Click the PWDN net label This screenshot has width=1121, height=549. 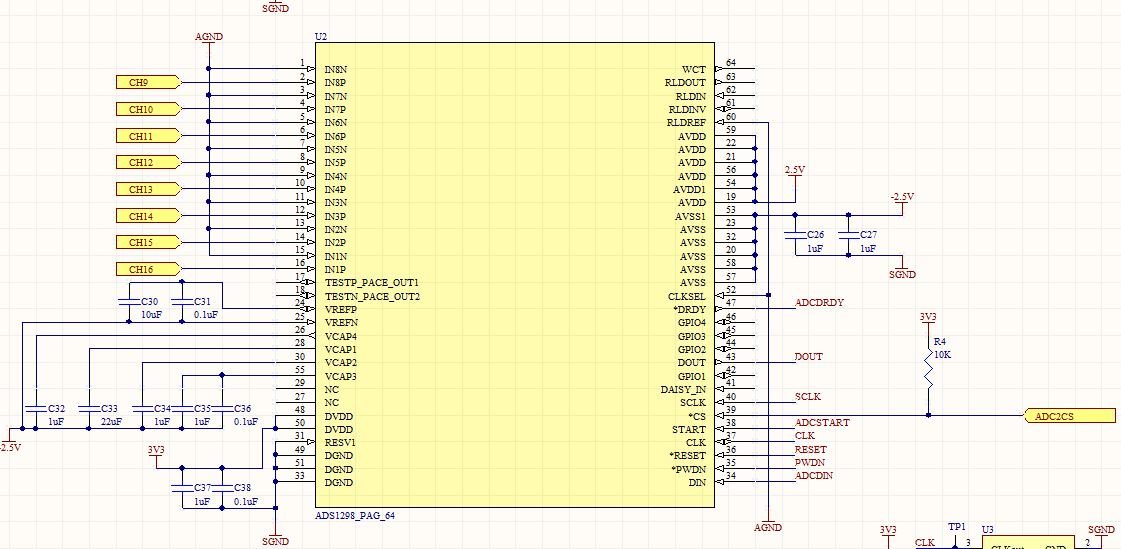(x=809, y=463)
